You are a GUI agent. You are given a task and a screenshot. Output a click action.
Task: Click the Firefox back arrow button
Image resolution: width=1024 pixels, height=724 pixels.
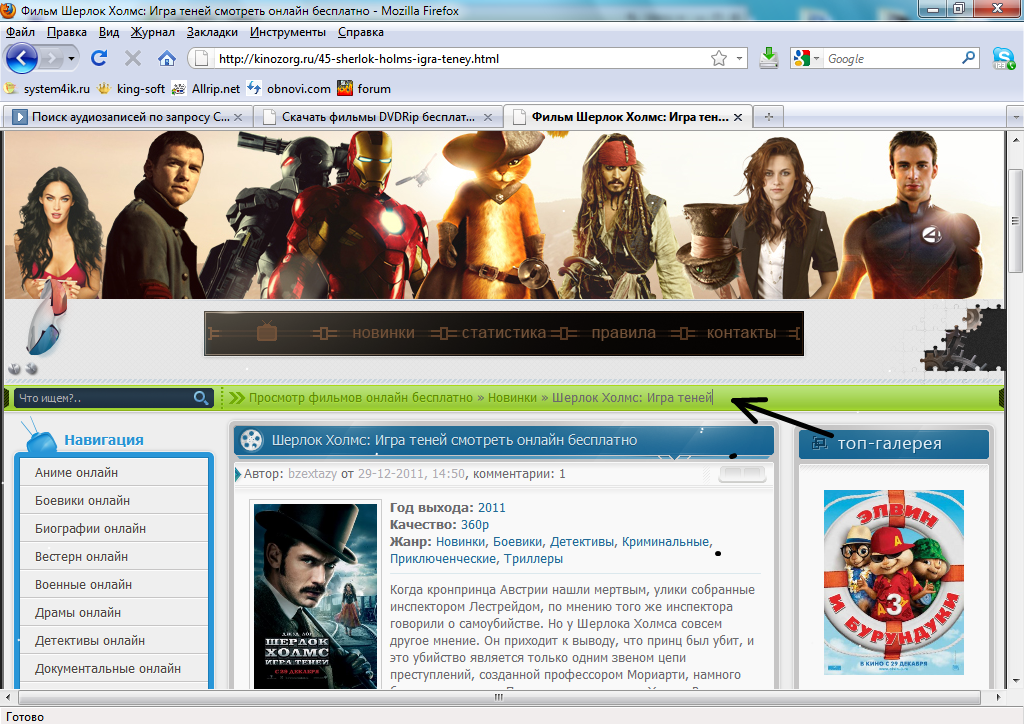click(x=23, y=58)
